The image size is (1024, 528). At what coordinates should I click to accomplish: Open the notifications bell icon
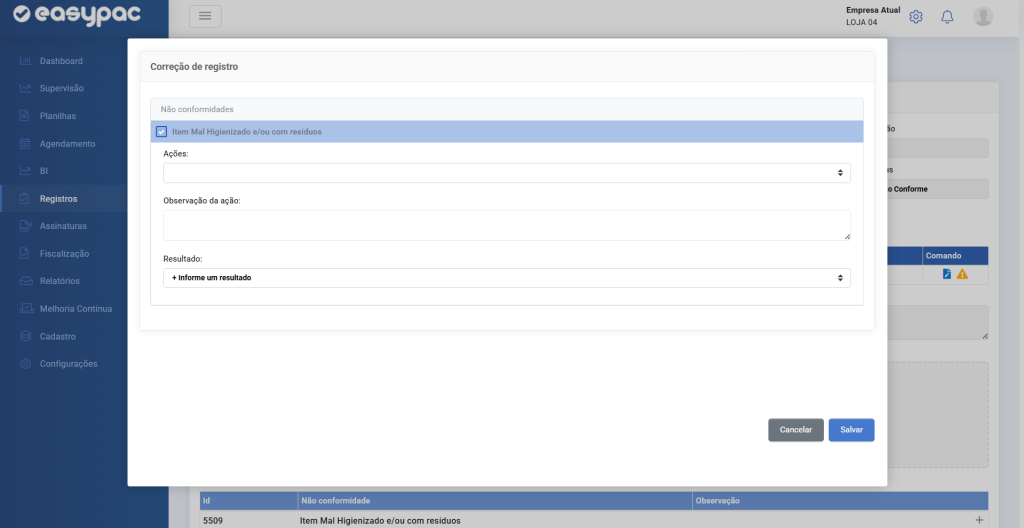pyautogui.click(x=947, y=17)
